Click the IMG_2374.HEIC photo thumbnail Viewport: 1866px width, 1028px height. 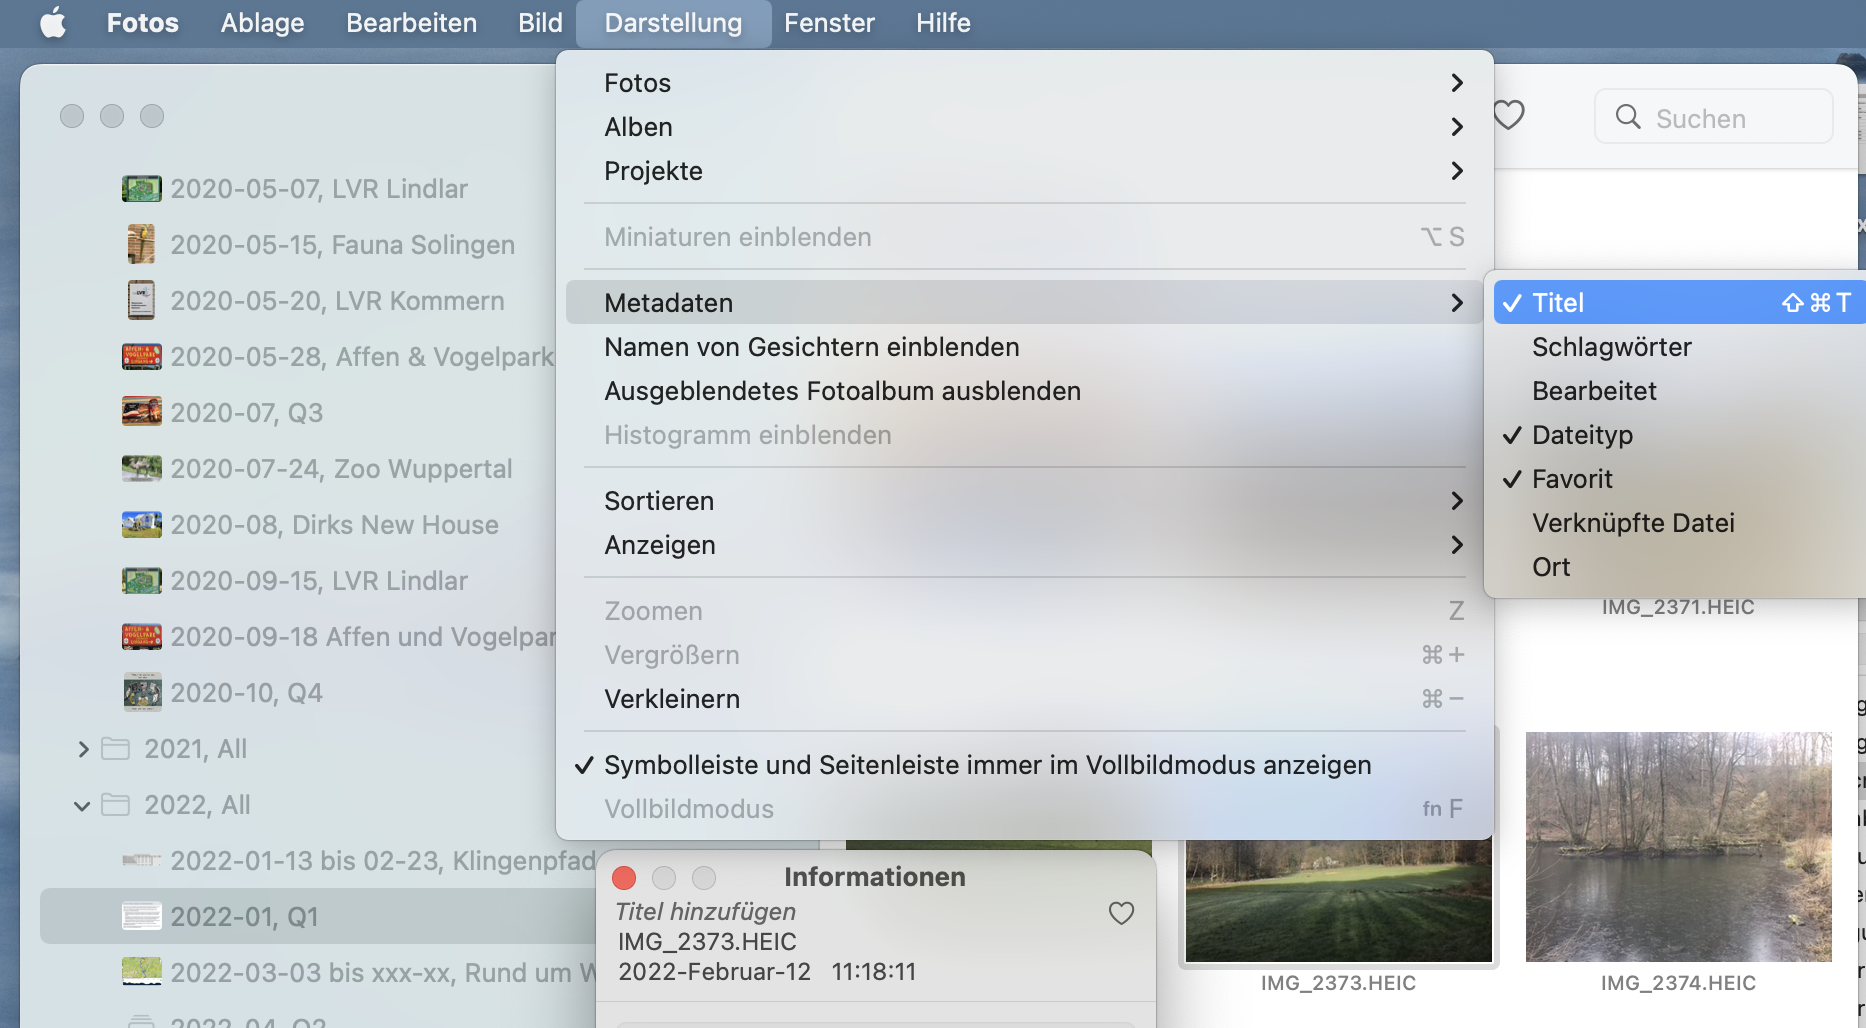pyautogui.click(x=1678, y=847)
